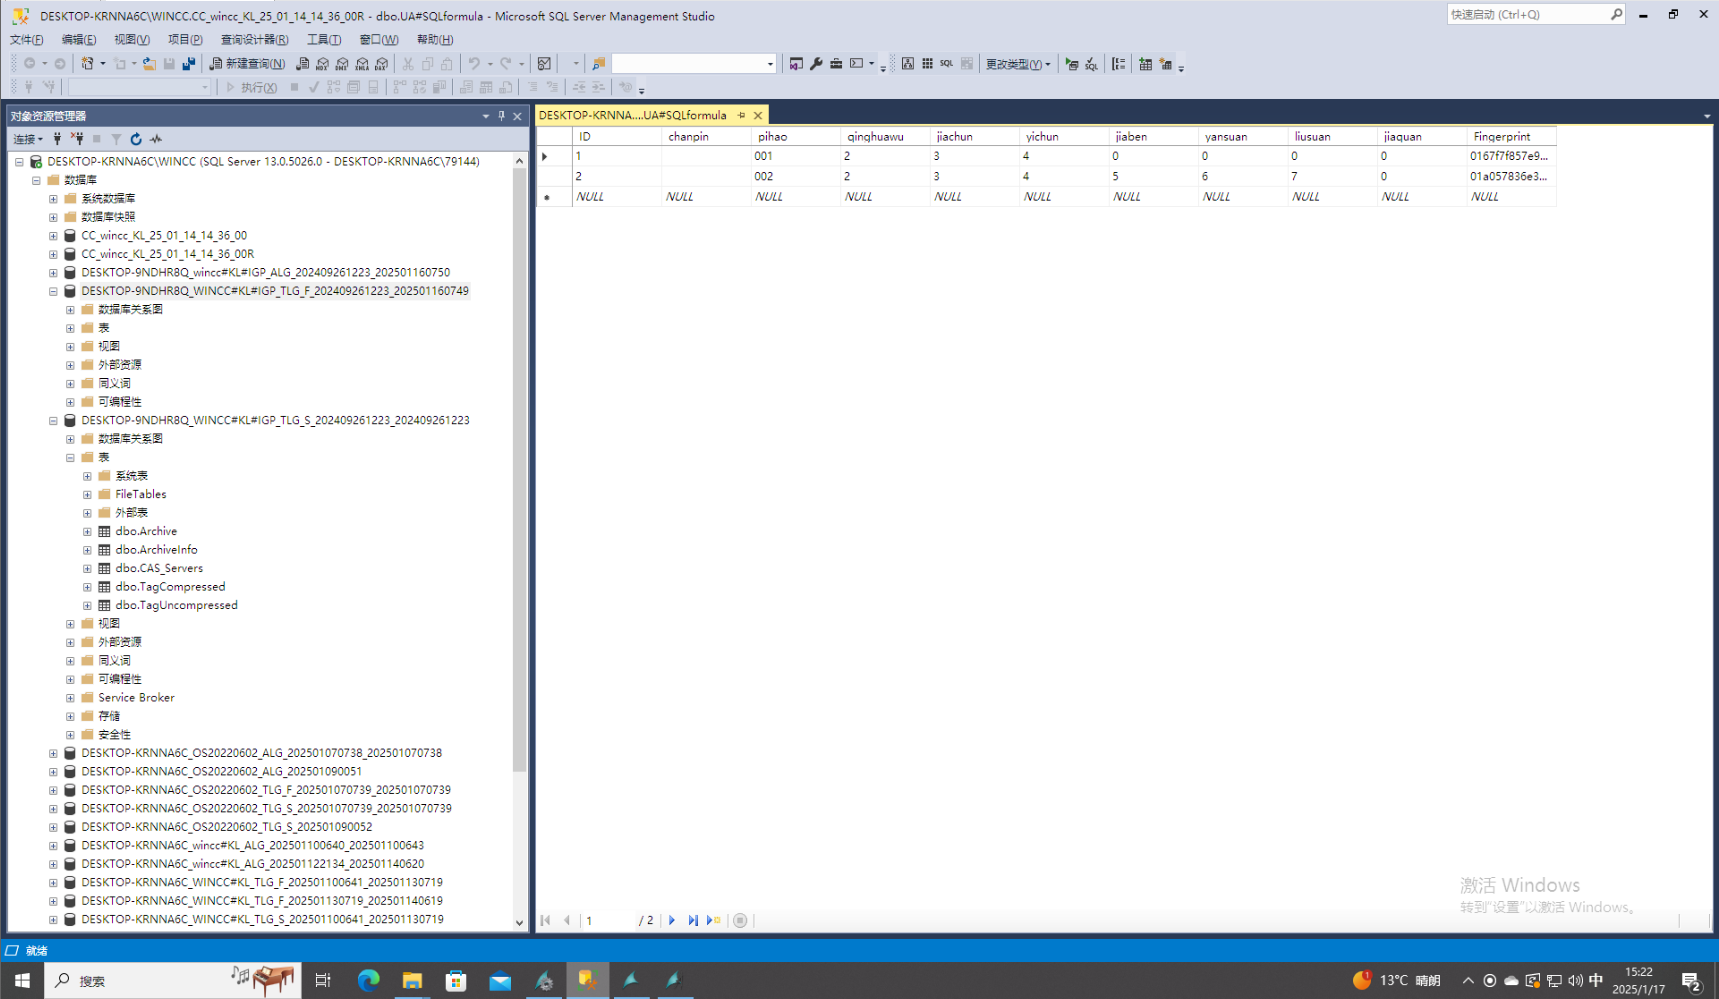Open the Change Type (更改类型) dropdown

point(1018,64)
